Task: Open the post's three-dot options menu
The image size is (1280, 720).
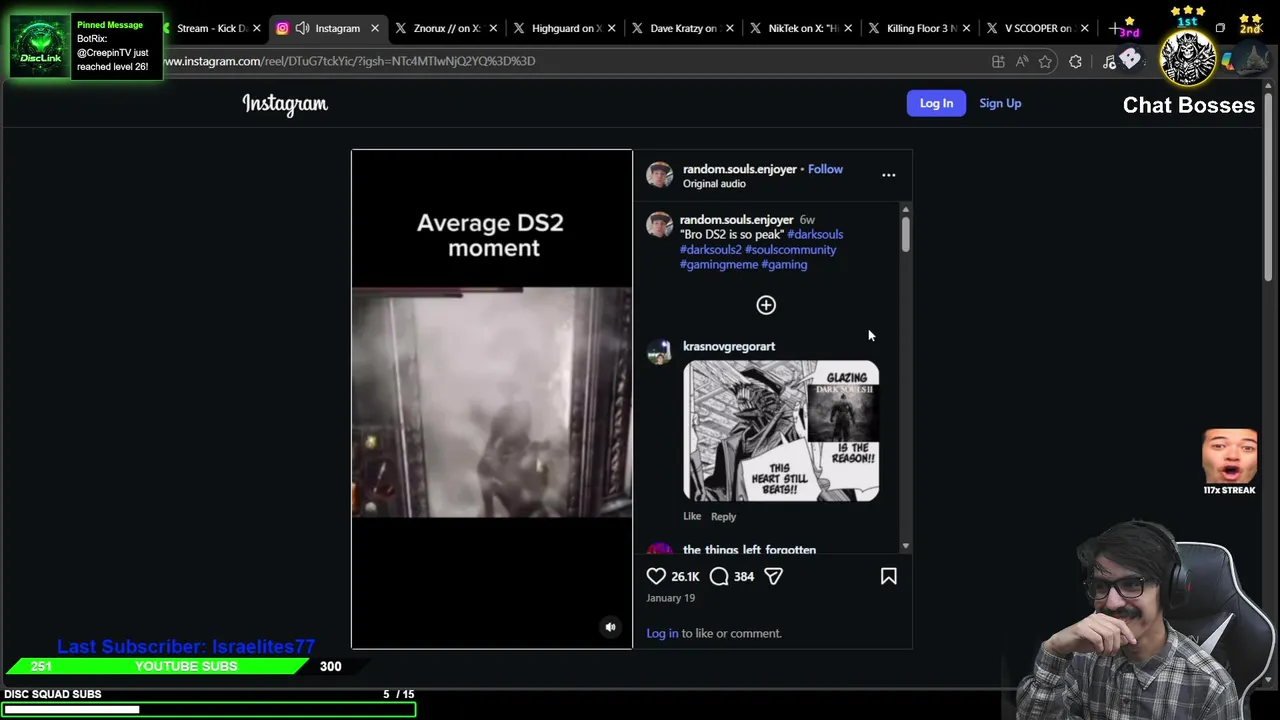Action: (x=888, y=175)
